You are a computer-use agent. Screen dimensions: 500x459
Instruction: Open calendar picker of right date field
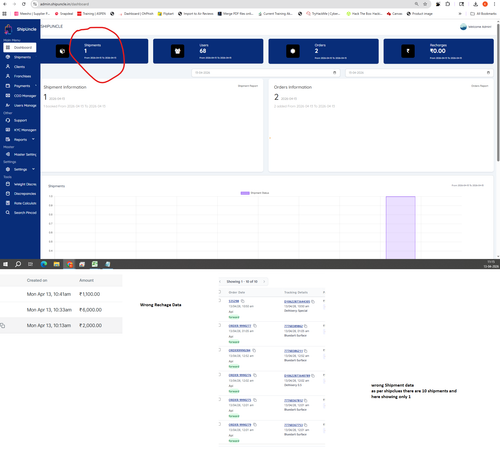(488, 73)
